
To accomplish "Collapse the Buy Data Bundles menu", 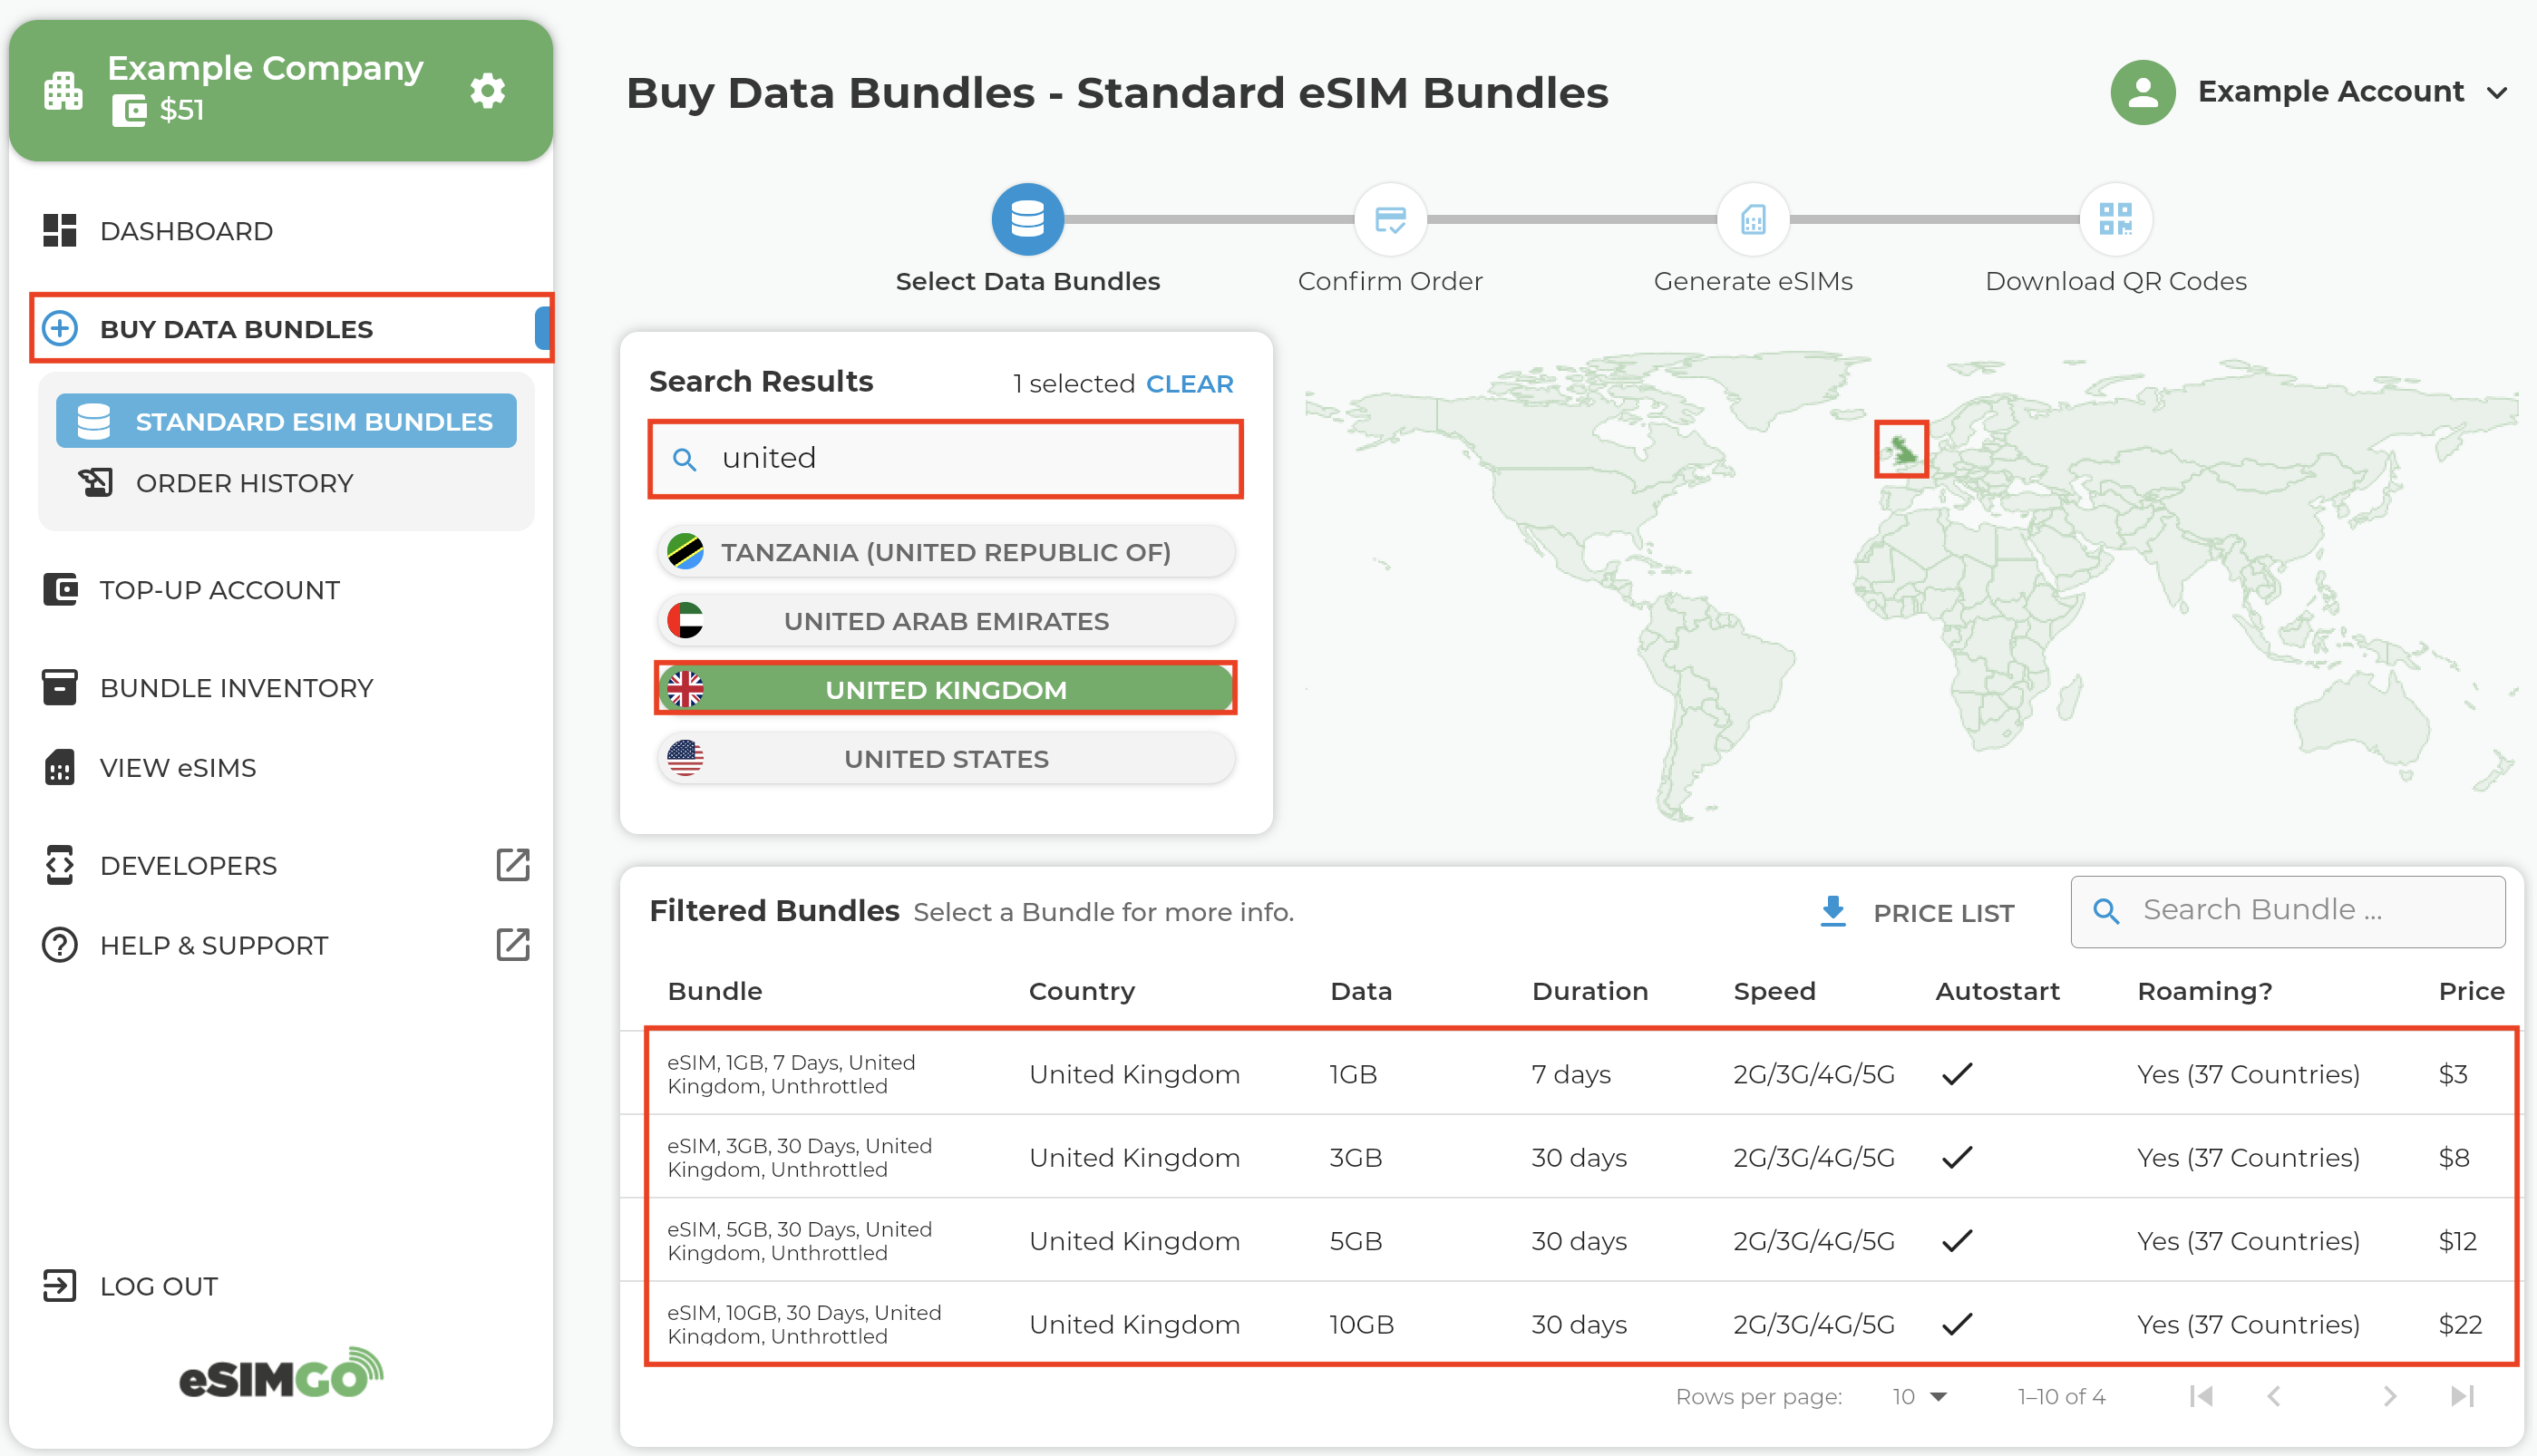I will 236,329.
